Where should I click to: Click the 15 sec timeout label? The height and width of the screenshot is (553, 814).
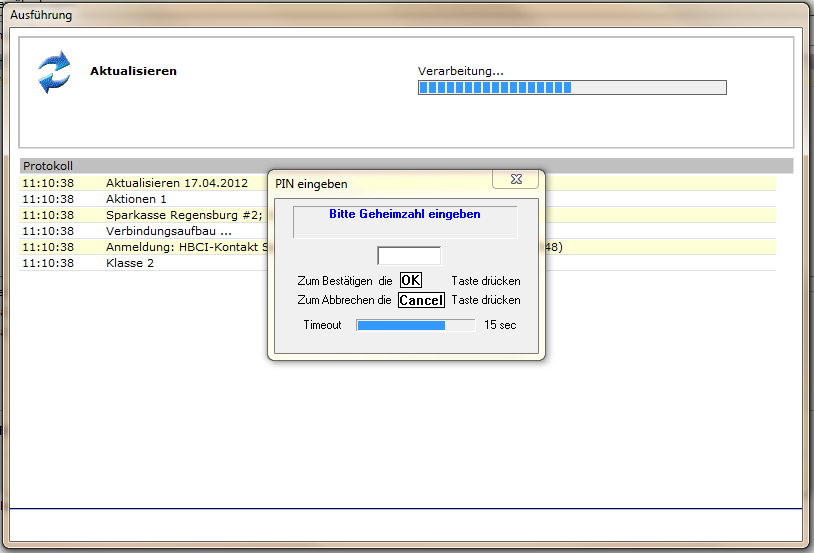tap(500, 325)
